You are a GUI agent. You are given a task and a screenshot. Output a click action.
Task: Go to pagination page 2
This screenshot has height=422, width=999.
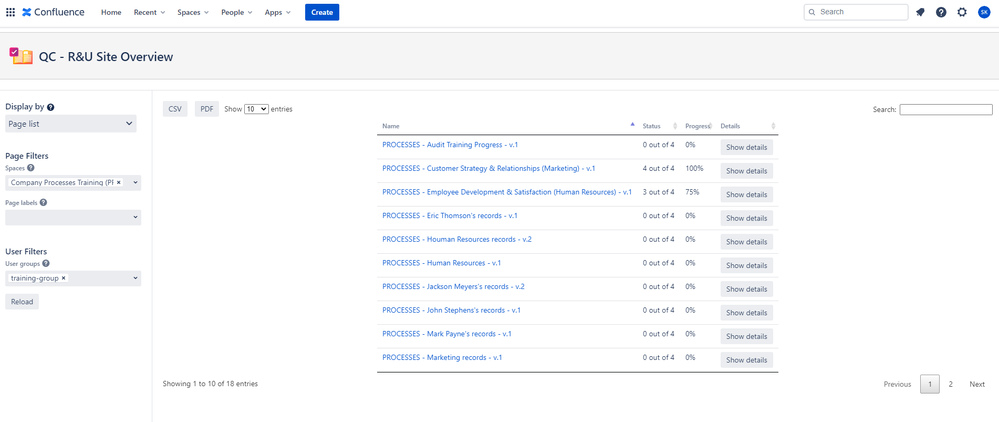(951, 384)
